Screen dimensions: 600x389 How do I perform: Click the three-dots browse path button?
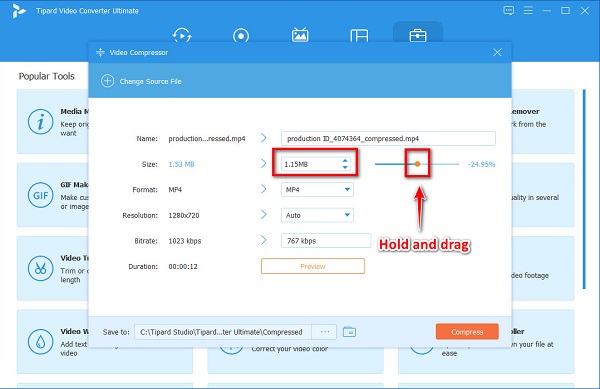click(324, 332)
